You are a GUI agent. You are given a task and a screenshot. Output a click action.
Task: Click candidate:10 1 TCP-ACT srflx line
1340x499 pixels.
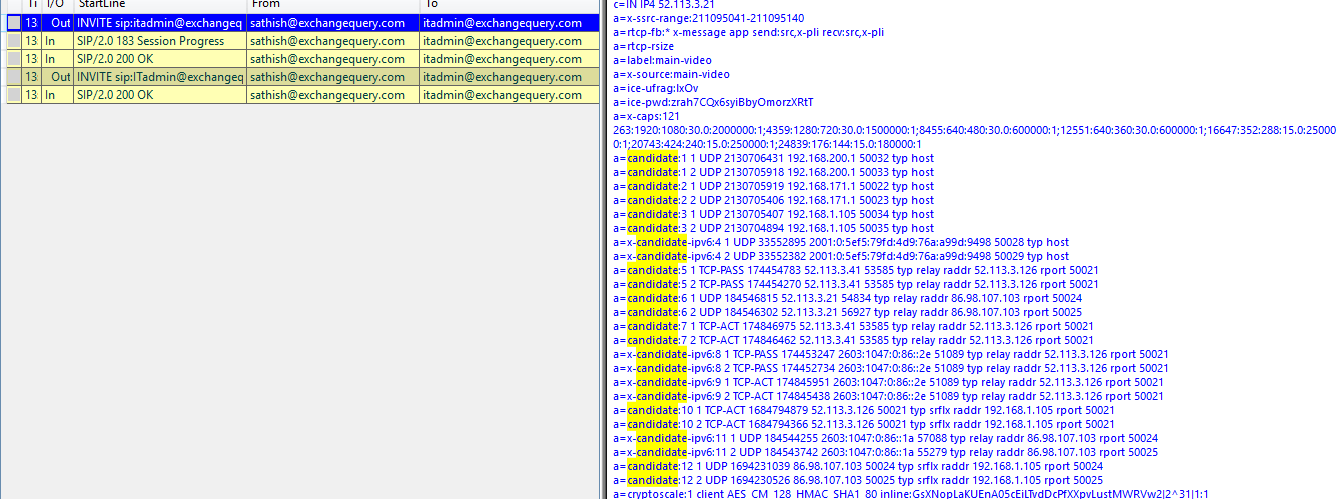tap(864, 410)
